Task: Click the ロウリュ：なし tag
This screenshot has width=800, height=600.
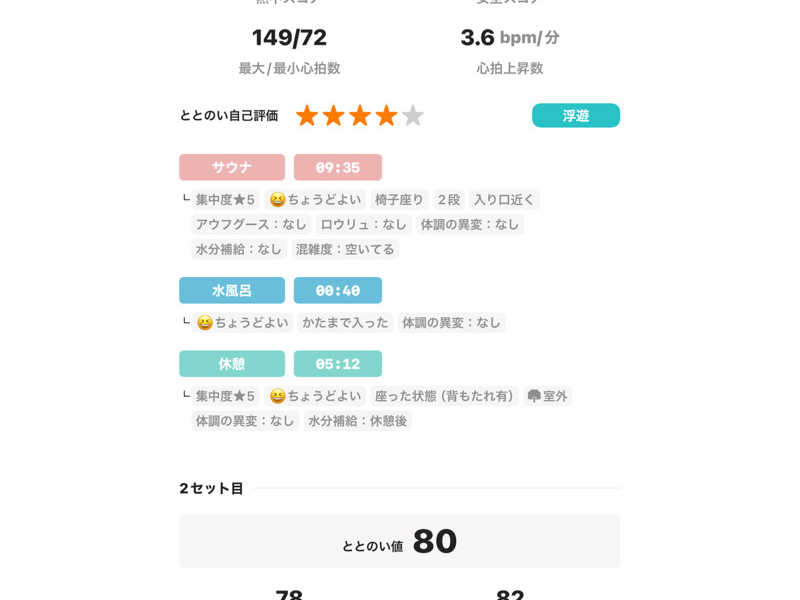Action: pos(364,224)
